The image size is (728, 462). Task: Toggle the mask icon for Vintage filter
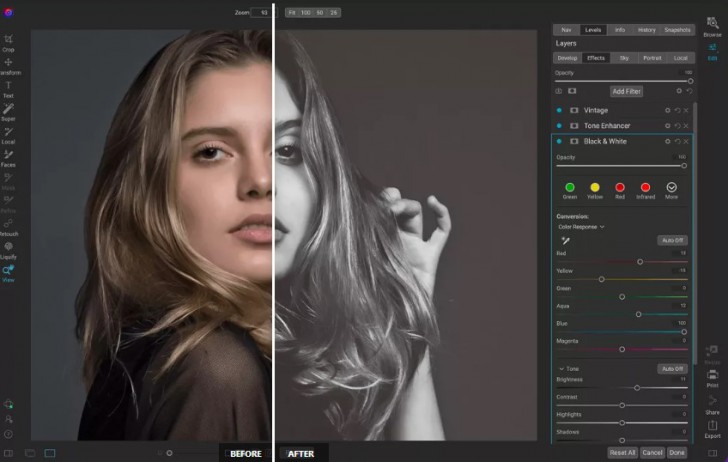click(x=574, y=111)
